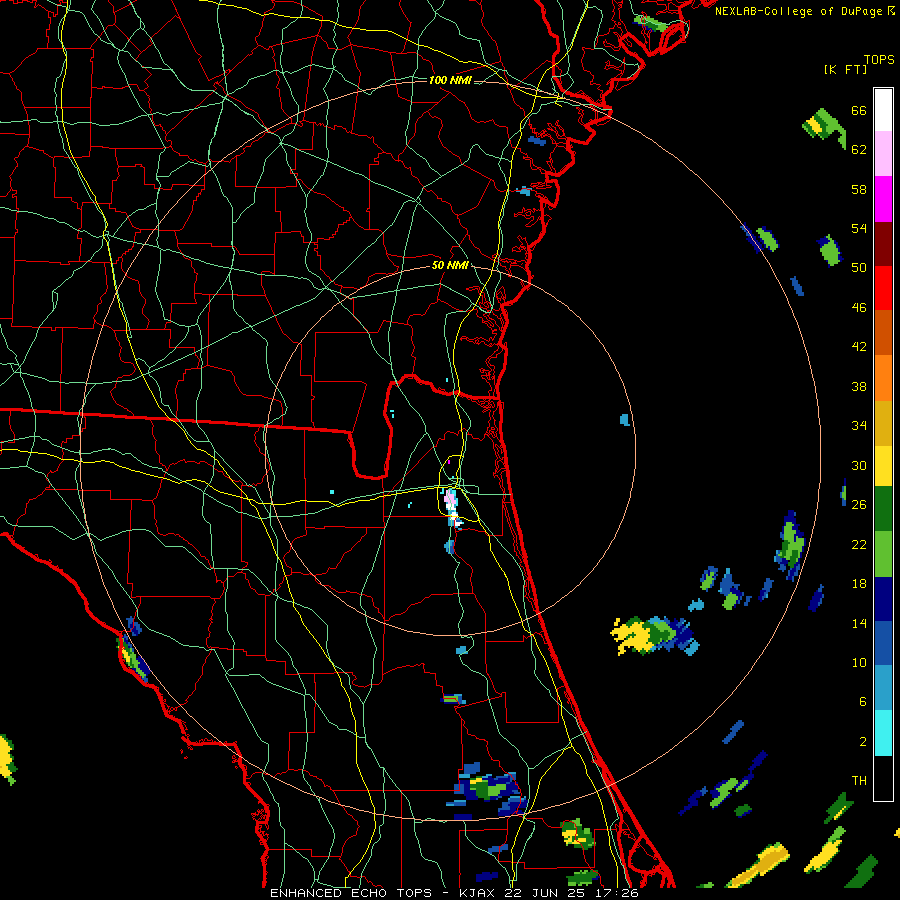The height and width of the screenshot is (900, 900).
Task: Click the 18 legend value
Action: point(859,584)
